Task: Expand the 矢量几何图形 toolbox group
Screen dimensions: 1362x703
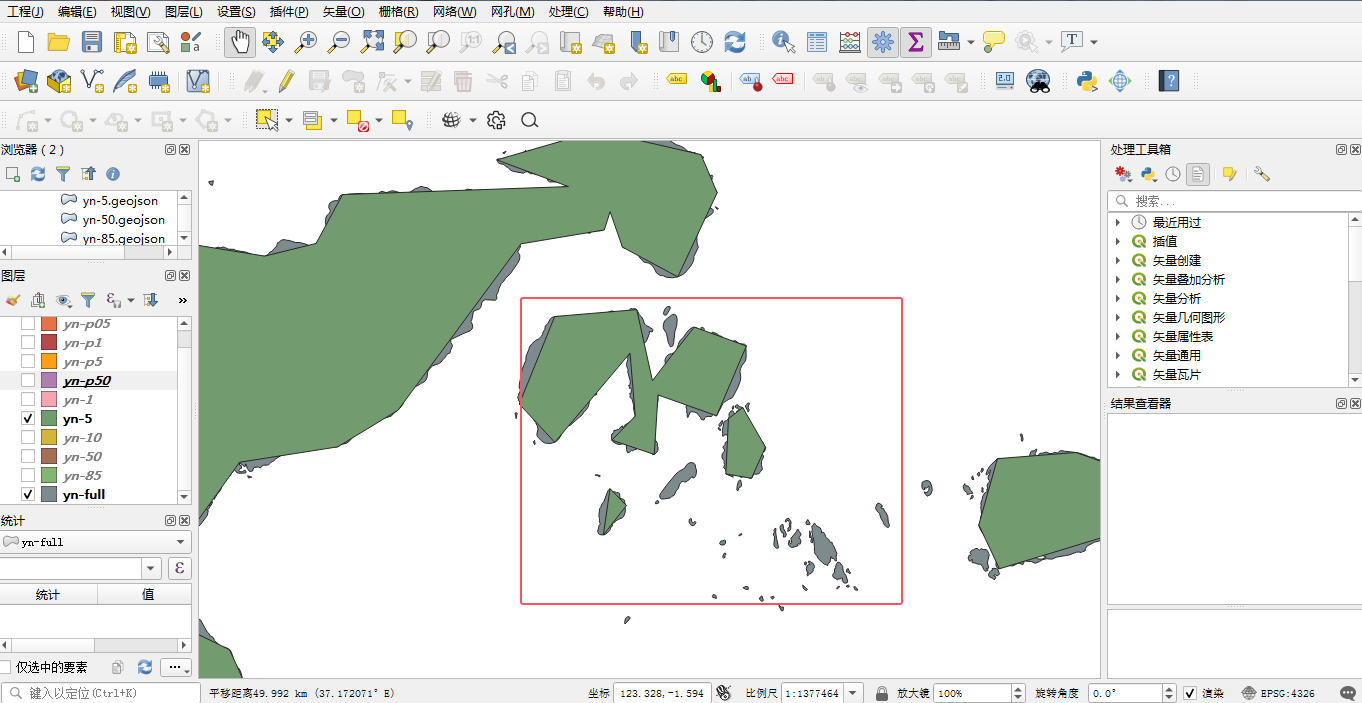Action: (1118, 317)
